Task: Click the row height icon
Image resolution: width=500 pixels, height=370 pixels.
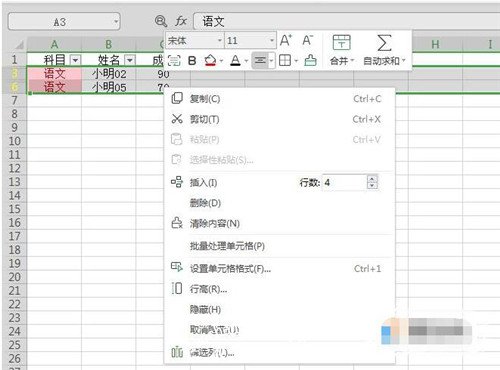Action: (x=177, y=288)
